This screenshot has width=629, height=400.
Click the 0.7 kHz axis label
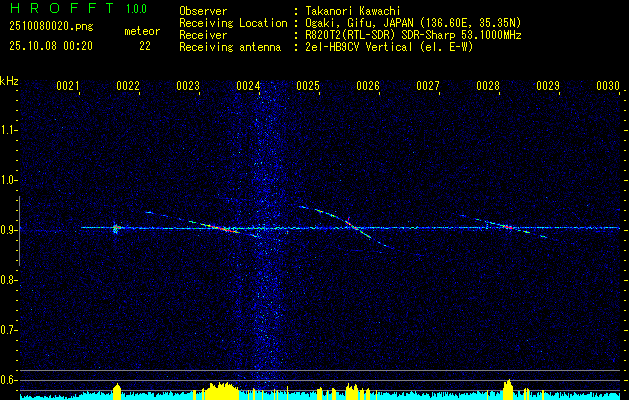click(8, 330)
